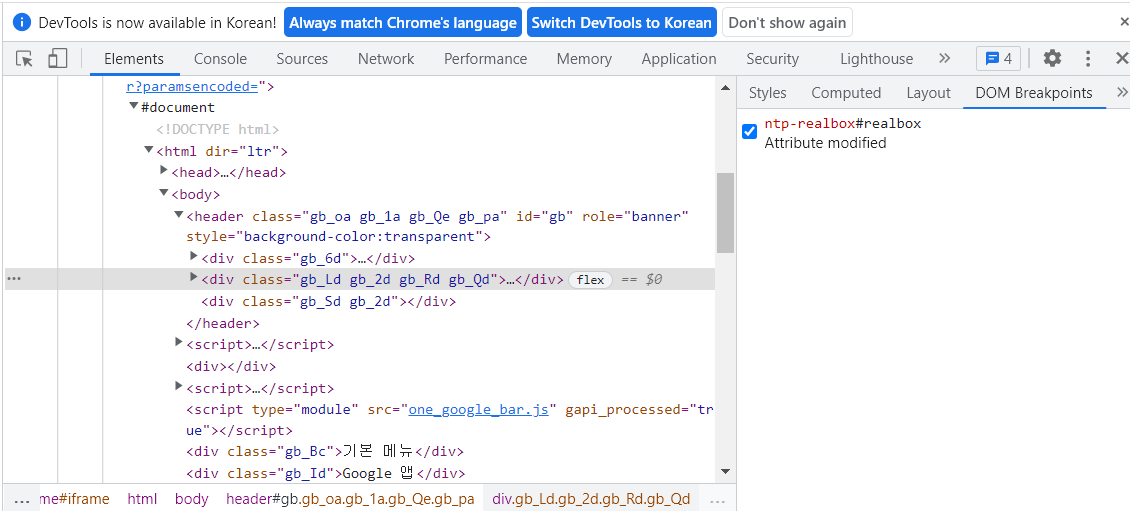
Task: Toggle the flex badge on selected div
Action: (x=590, y=280)
